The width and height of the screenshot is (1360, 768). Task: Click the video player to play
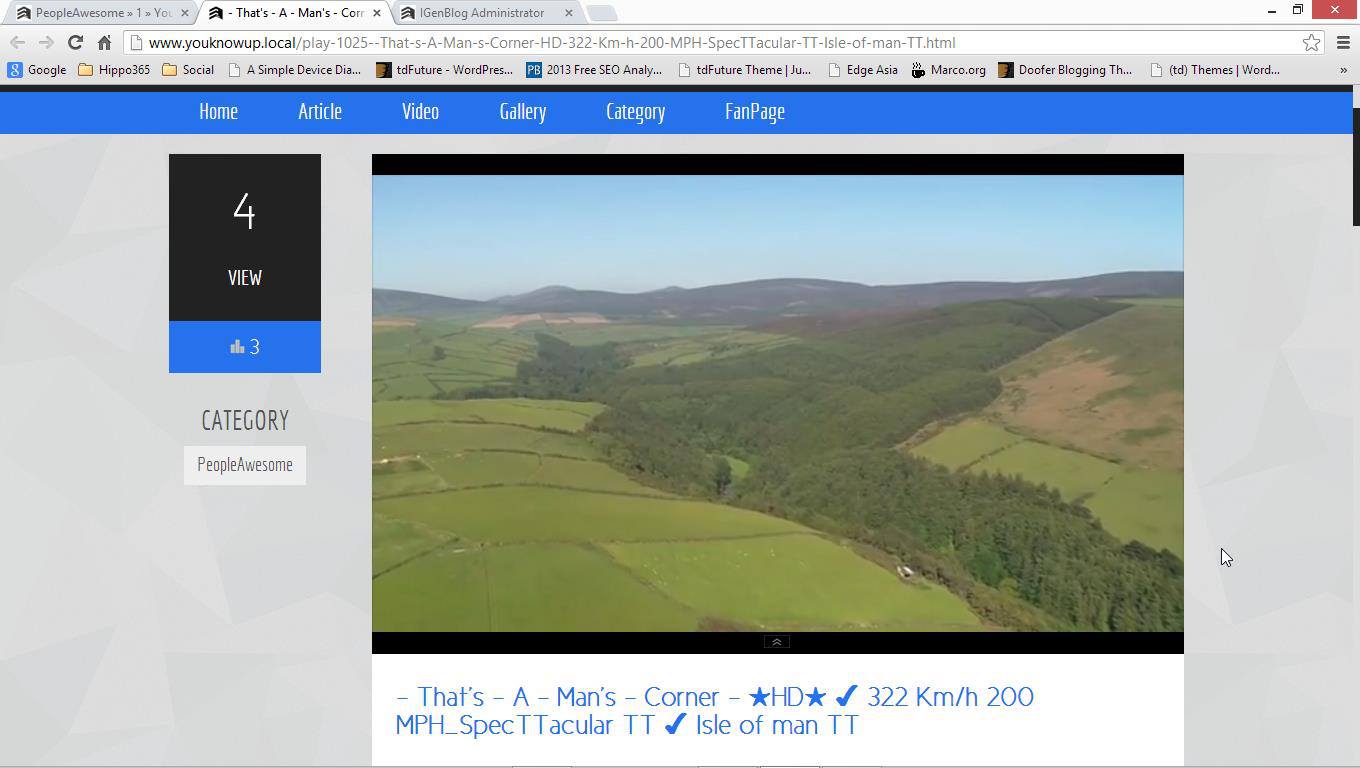coord(778,403)
